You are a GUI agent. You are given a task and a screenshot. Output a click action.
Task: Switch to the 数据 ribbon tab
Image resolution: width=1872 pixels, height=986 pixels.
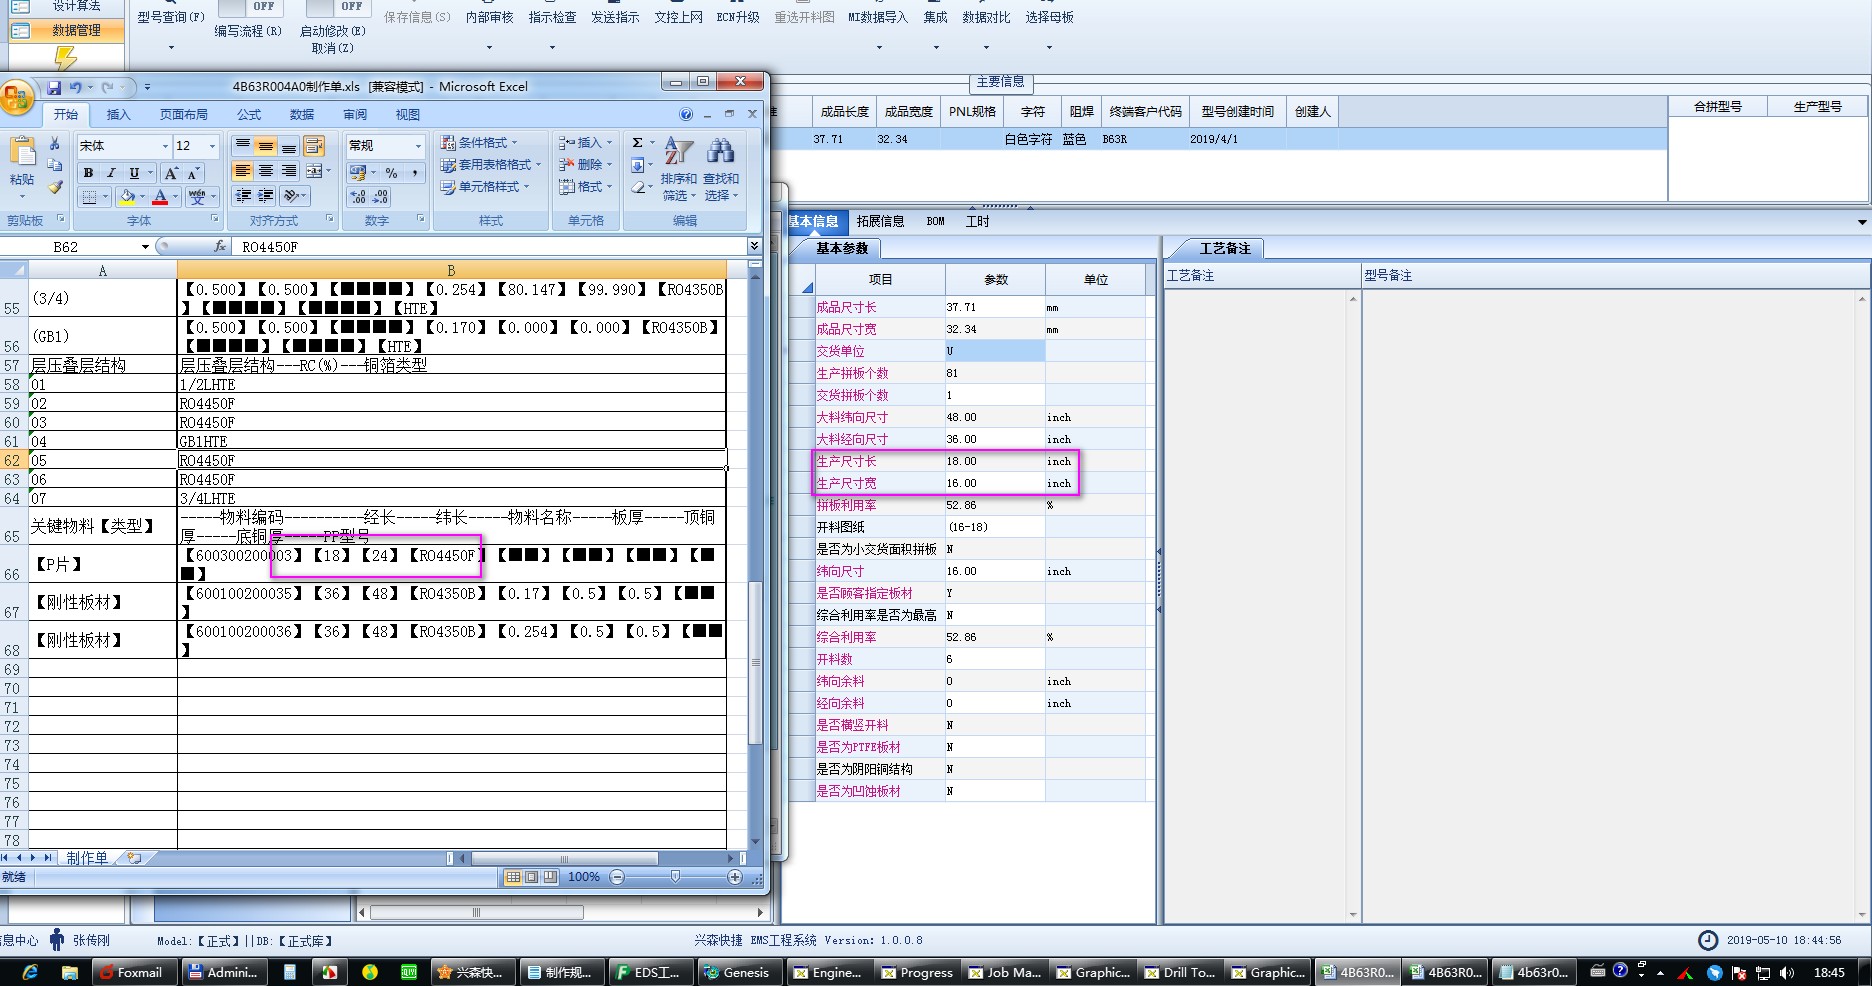tap(302, 115)
